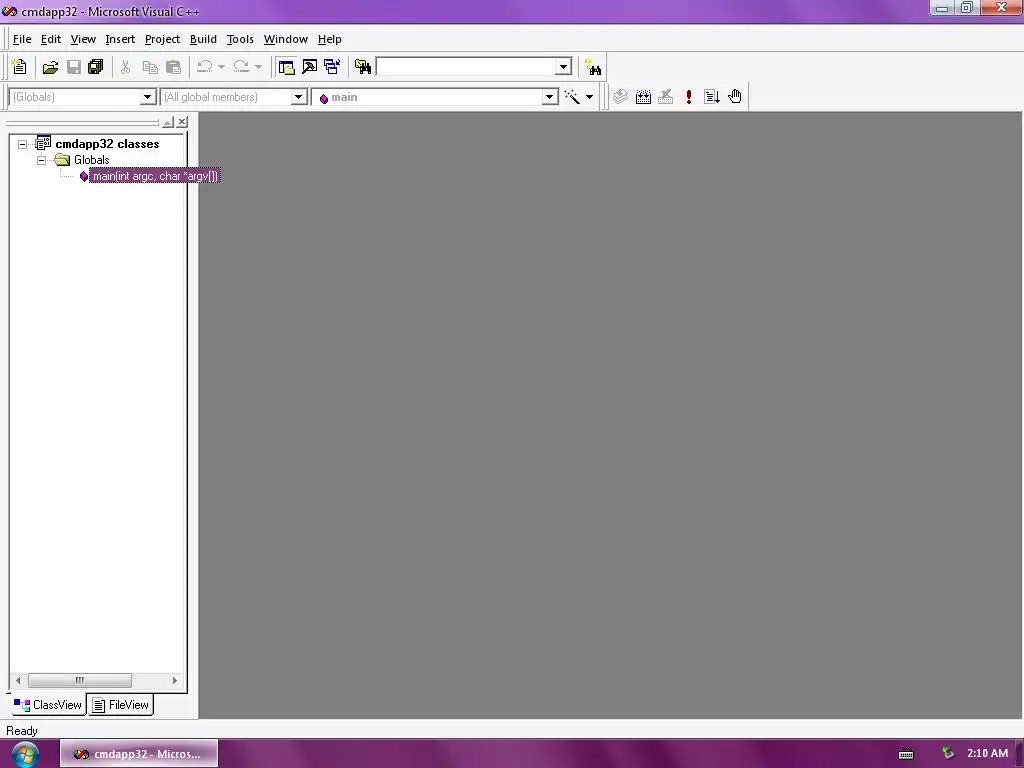Screen dimensions: 1024x768
Task: Click the workspace scrollbar left arrow
Action: pyautogui.click(x=18, y=680)
